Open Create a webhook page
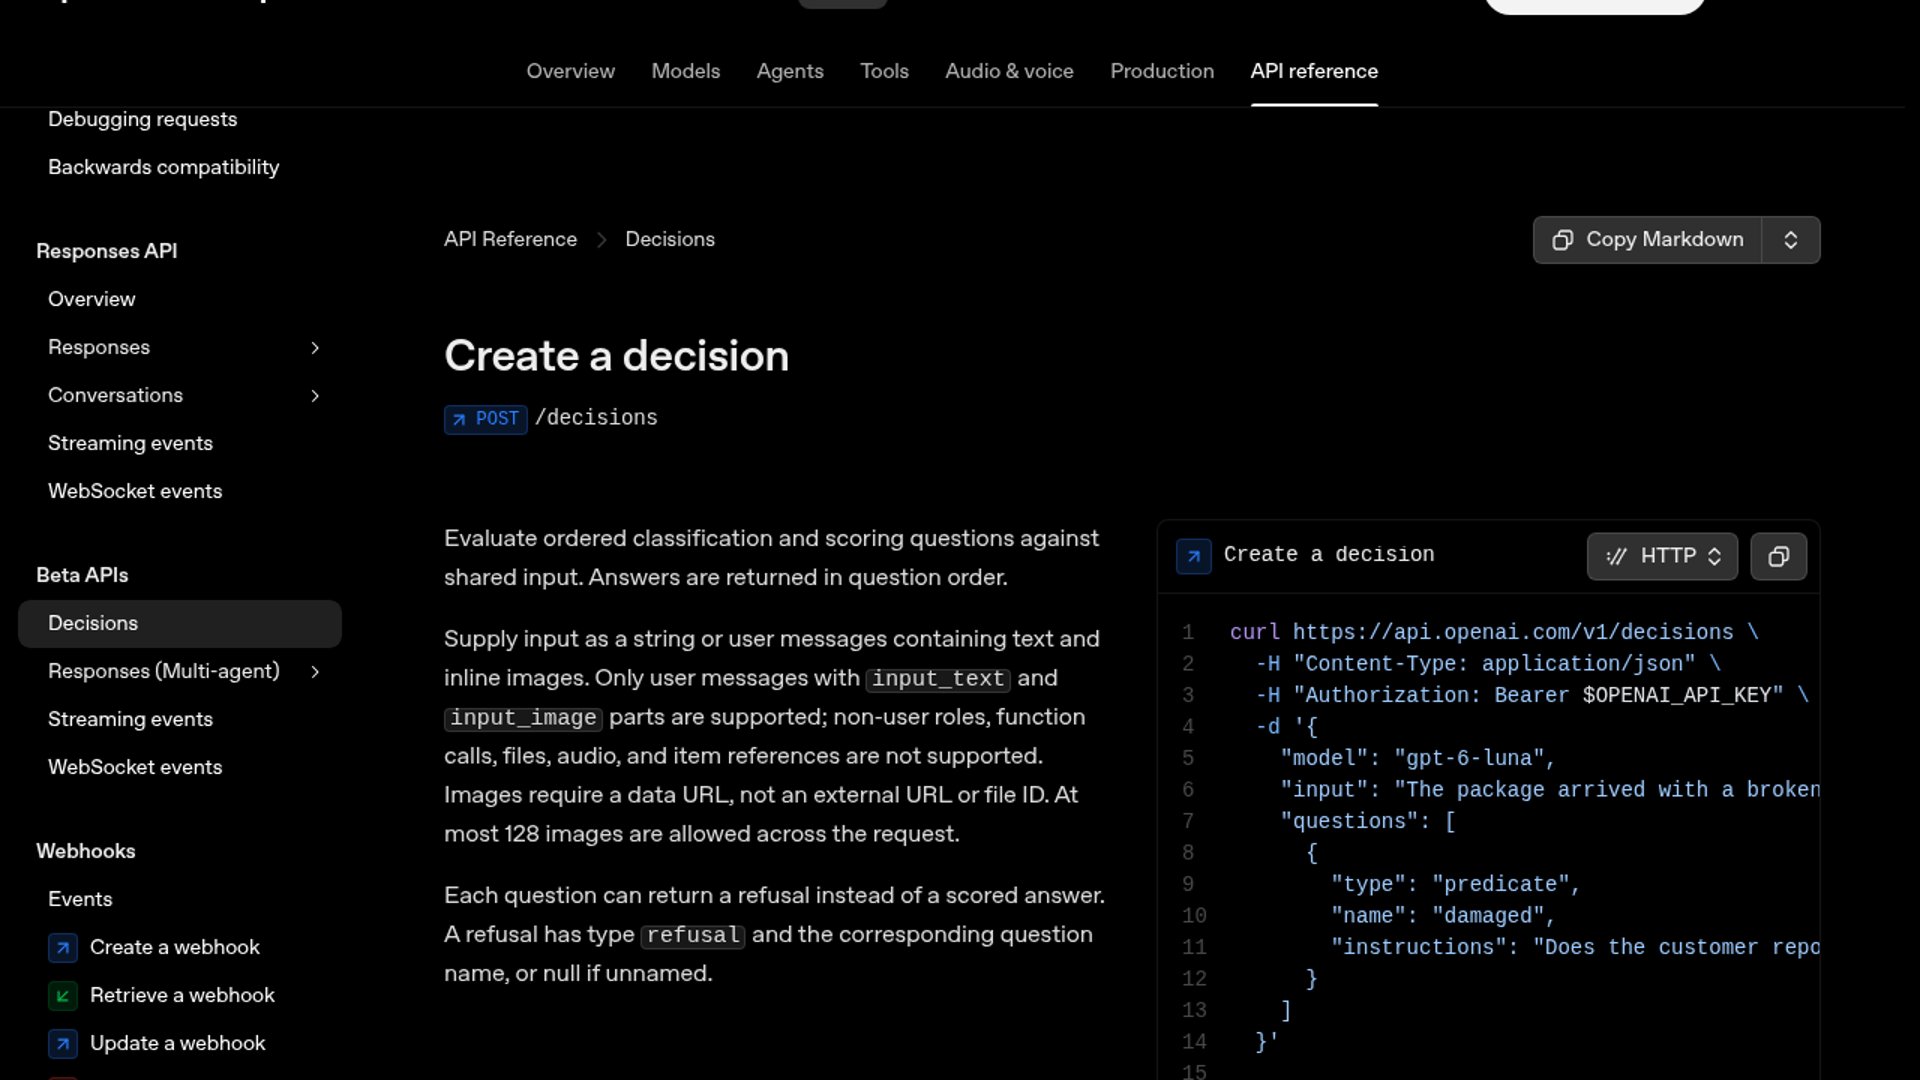 (175, 947)
